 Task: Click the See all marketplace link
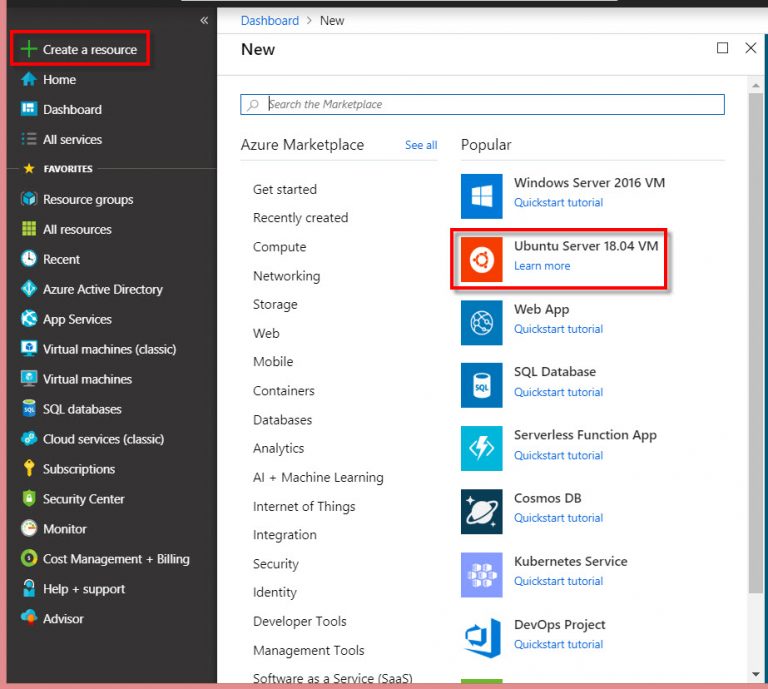tap(421, 145)
